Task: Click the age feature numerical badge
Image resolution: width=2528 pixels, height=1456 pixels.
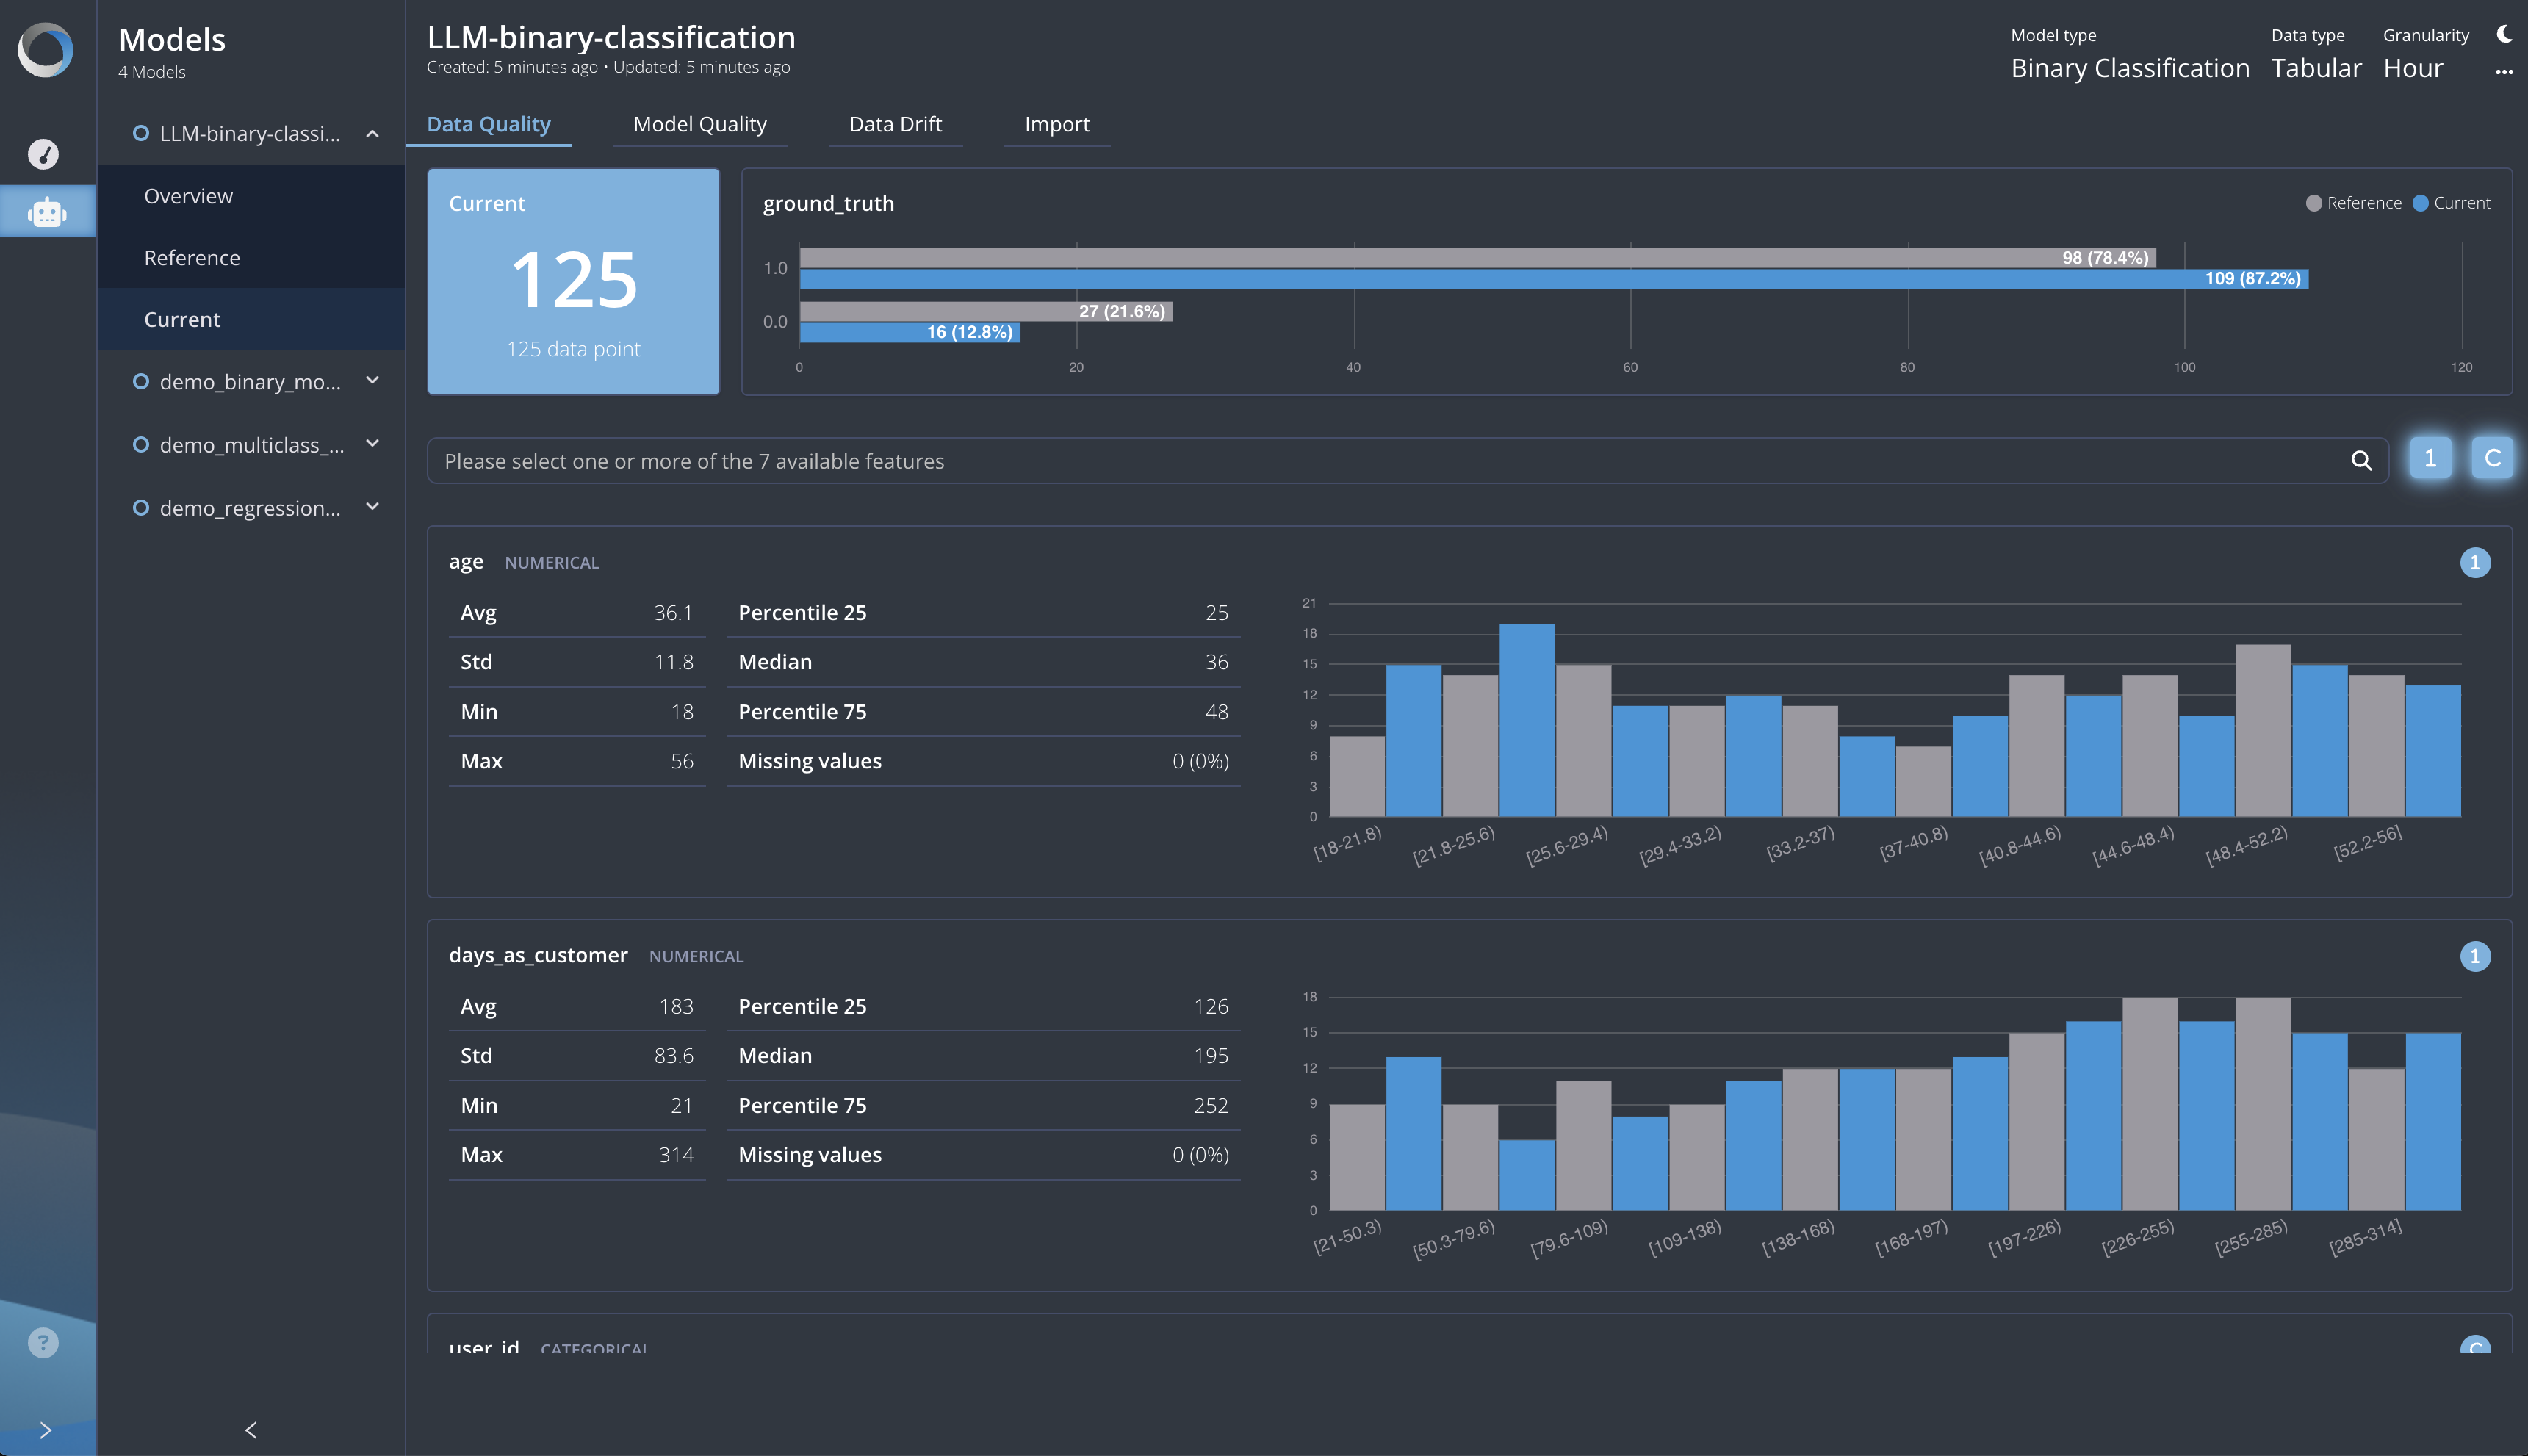Action: [x=2475, y=563]
